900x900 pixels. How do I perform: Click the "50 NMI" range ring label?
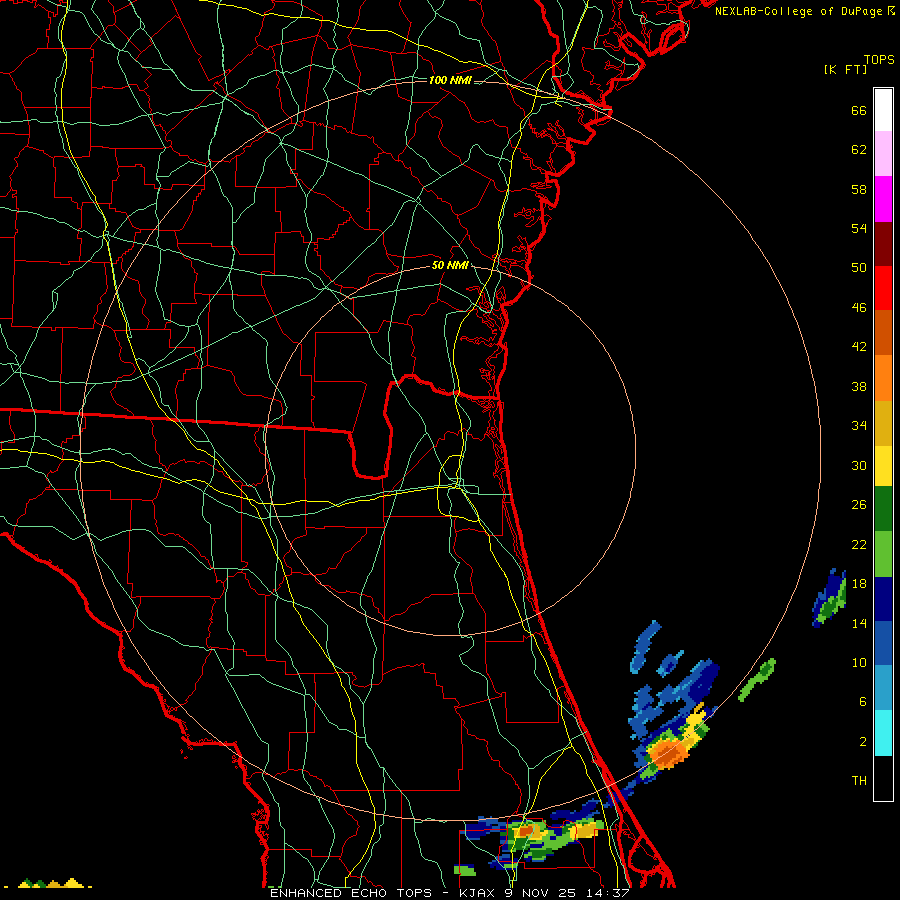[x=450, y=265]
